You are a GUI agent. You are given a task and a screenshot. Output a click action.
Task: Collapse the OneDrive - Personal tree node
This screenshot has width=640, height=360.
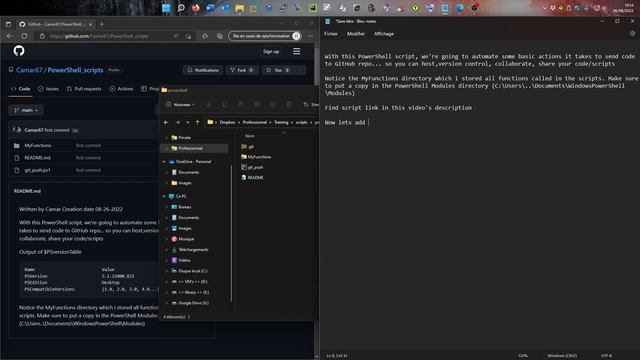click(164, 162)
